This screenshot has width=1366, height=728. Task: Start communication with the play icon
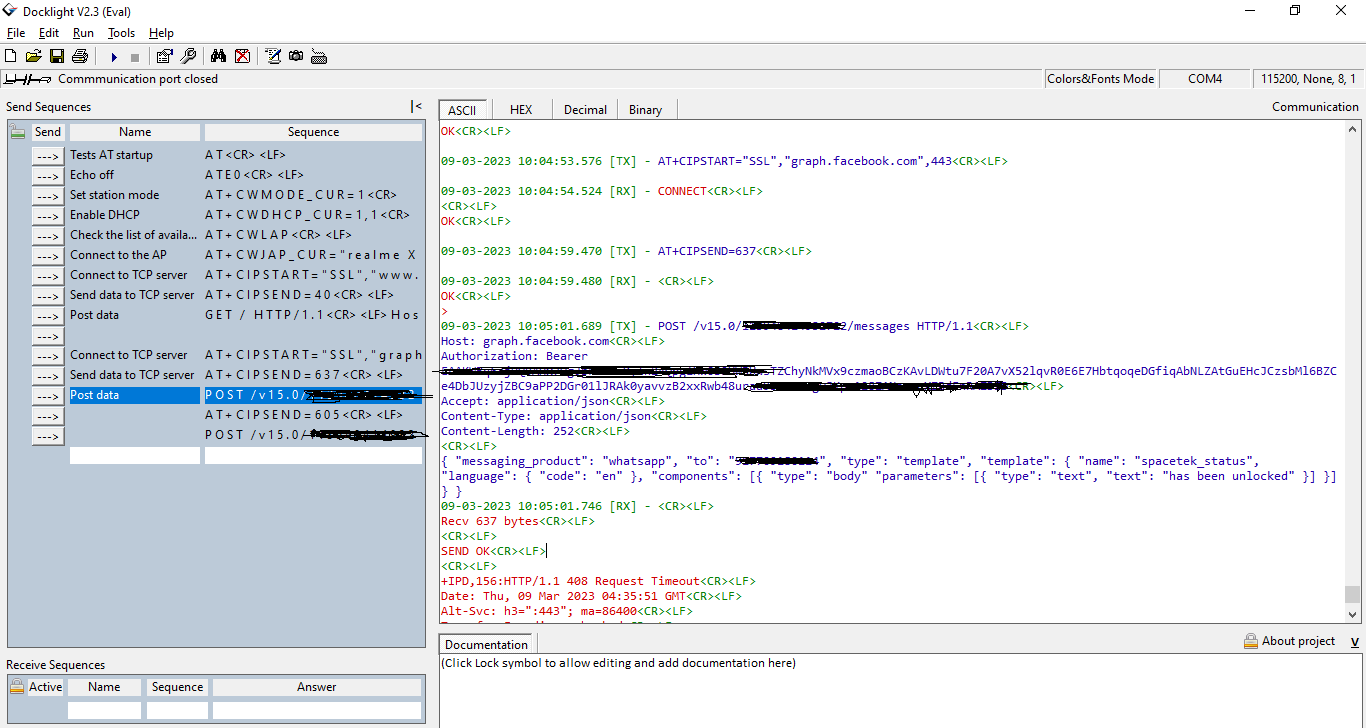point(114,57)
